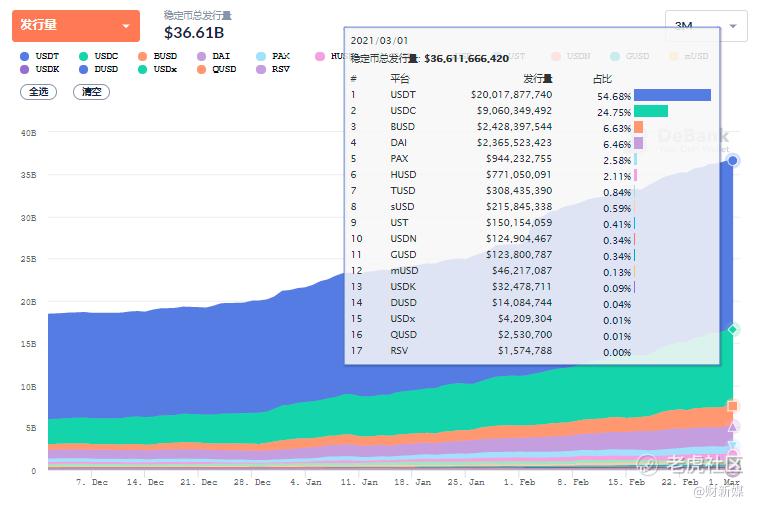
Task: Click PAX issuance $944,232,755
Action: 519,159
